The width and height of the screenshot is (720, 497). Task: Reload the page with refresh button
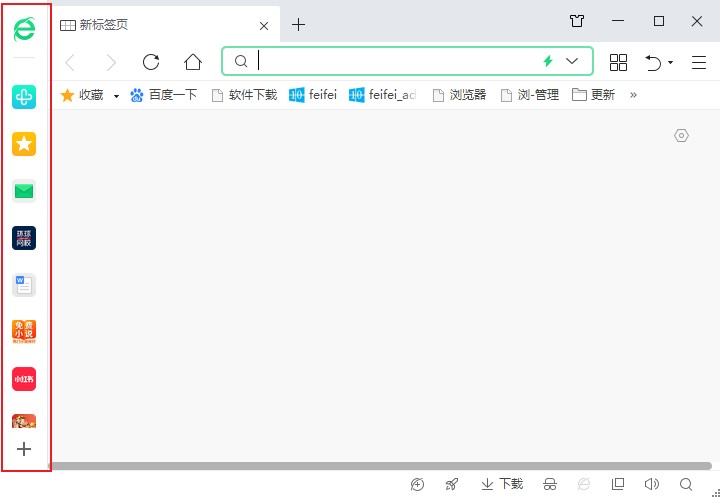[x=151, y=62]
